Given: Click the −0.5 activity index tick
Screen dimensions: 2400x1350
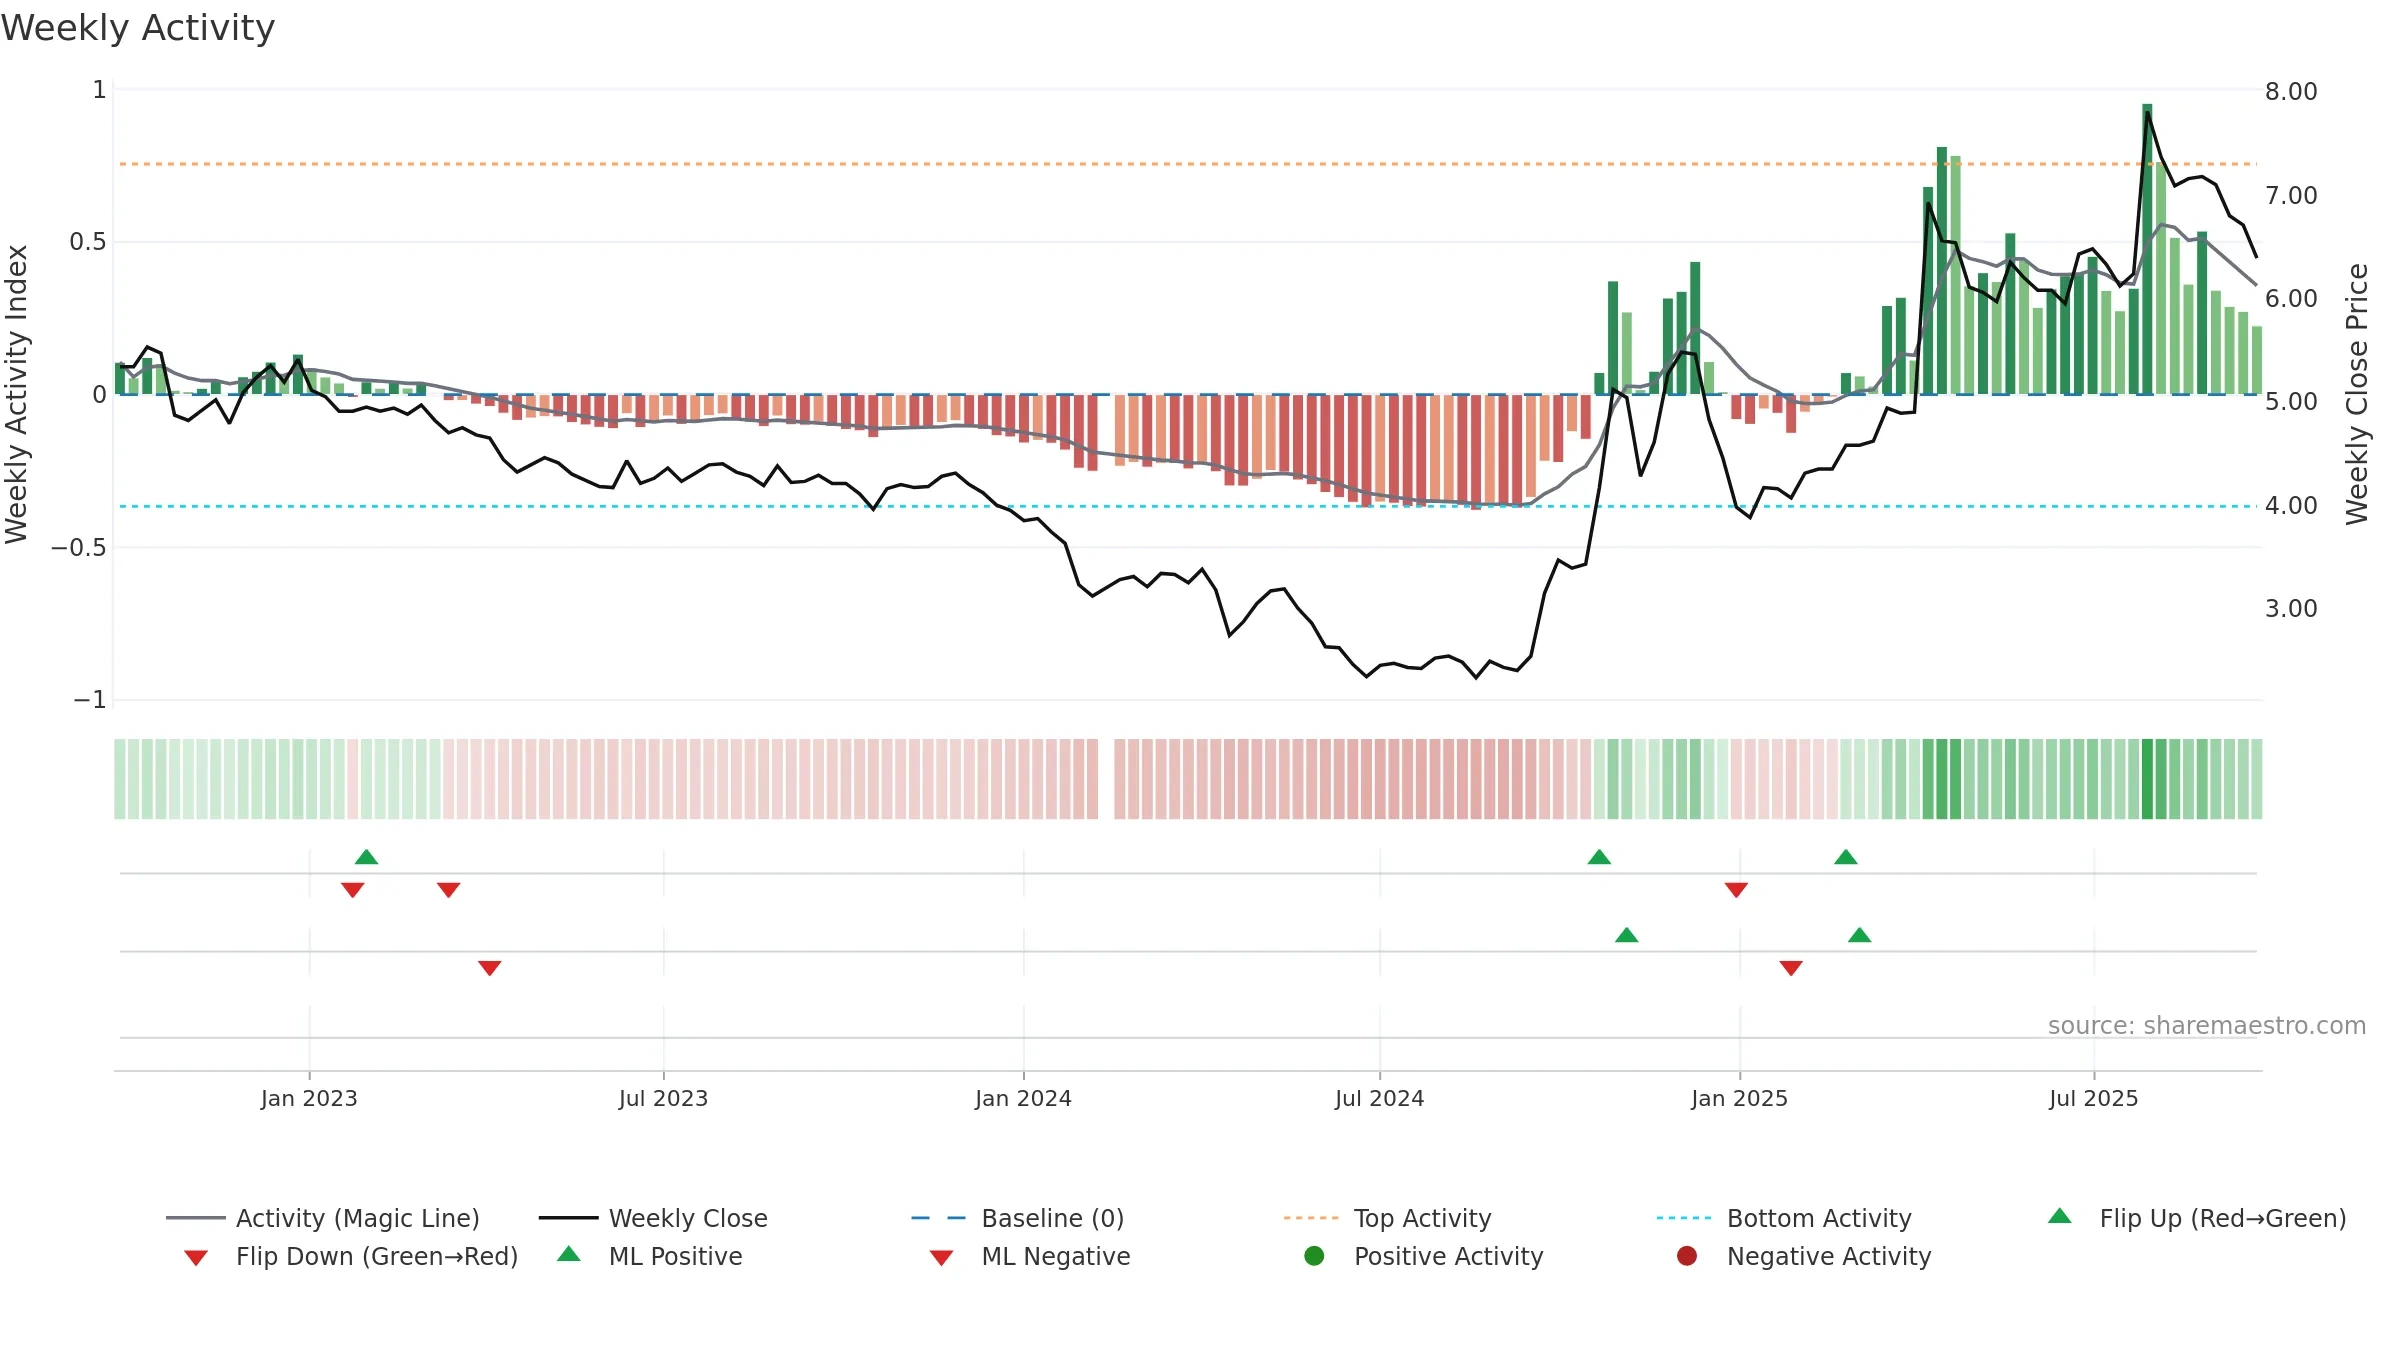Looking at the screenshot, I should (x=78, y=547).
